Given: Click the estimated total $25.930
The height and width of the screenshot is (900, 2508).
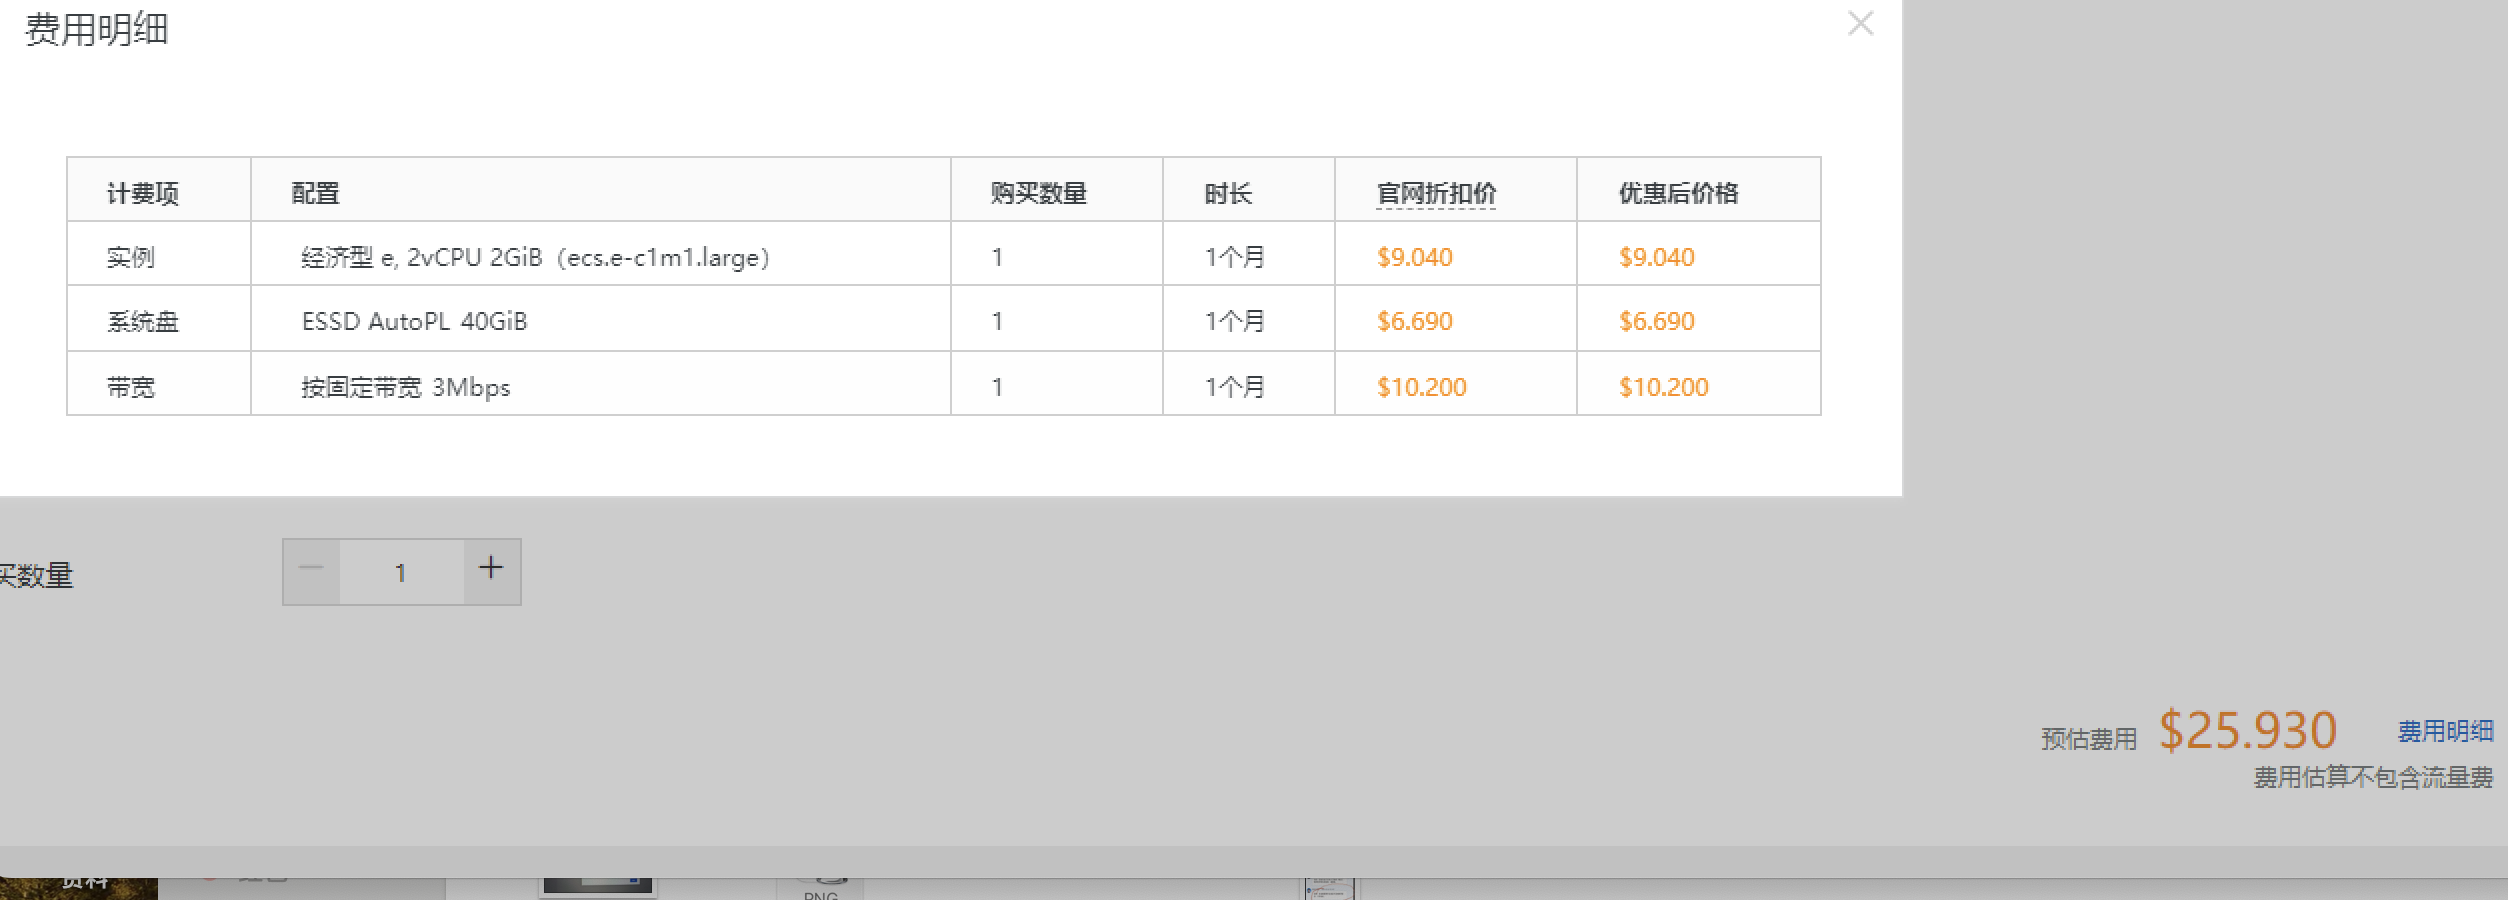Looking at the screenshot, I should coord(2247,730).
